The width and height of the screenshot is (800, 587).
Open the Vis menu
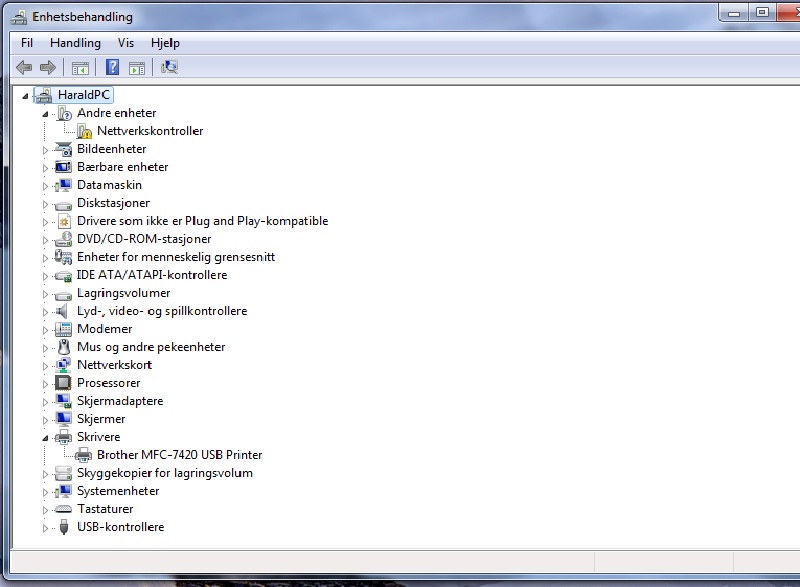tap(126, 43)
